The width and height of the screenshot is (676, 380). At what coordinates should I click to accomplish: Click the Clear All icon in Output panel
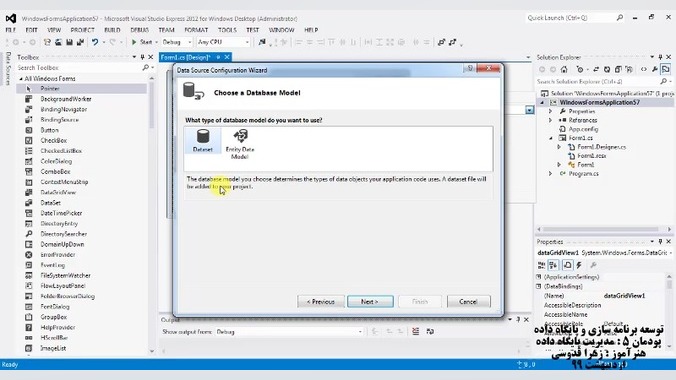point(415,331)
